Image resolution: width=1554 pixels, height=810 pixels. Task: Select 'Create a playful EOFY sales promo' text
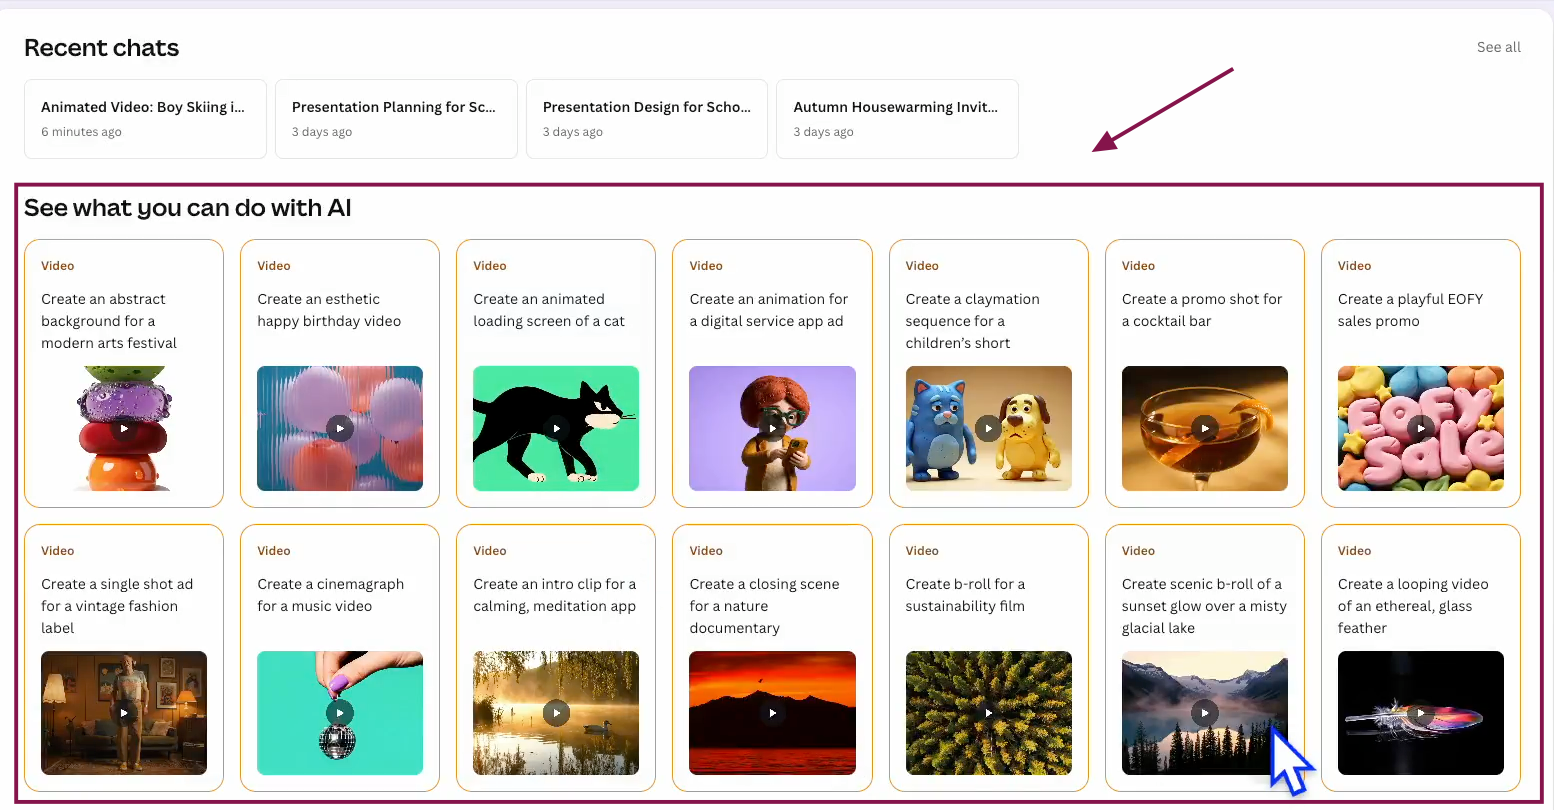pyautogui.click(x=1410, y=310)
